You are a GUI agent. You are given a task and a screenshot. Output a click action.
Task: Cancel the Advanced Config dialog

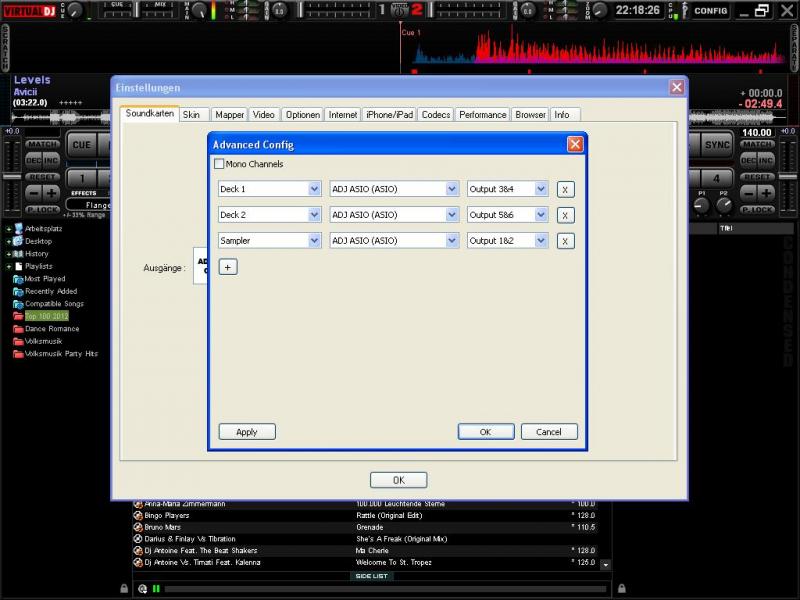[549, 432]
